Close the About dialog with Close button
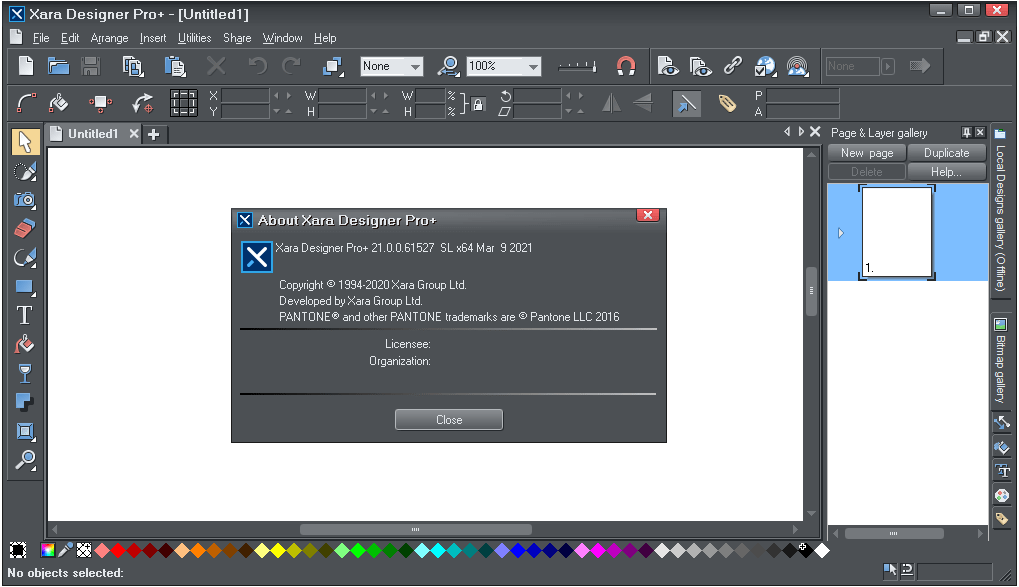 [449, 420]
